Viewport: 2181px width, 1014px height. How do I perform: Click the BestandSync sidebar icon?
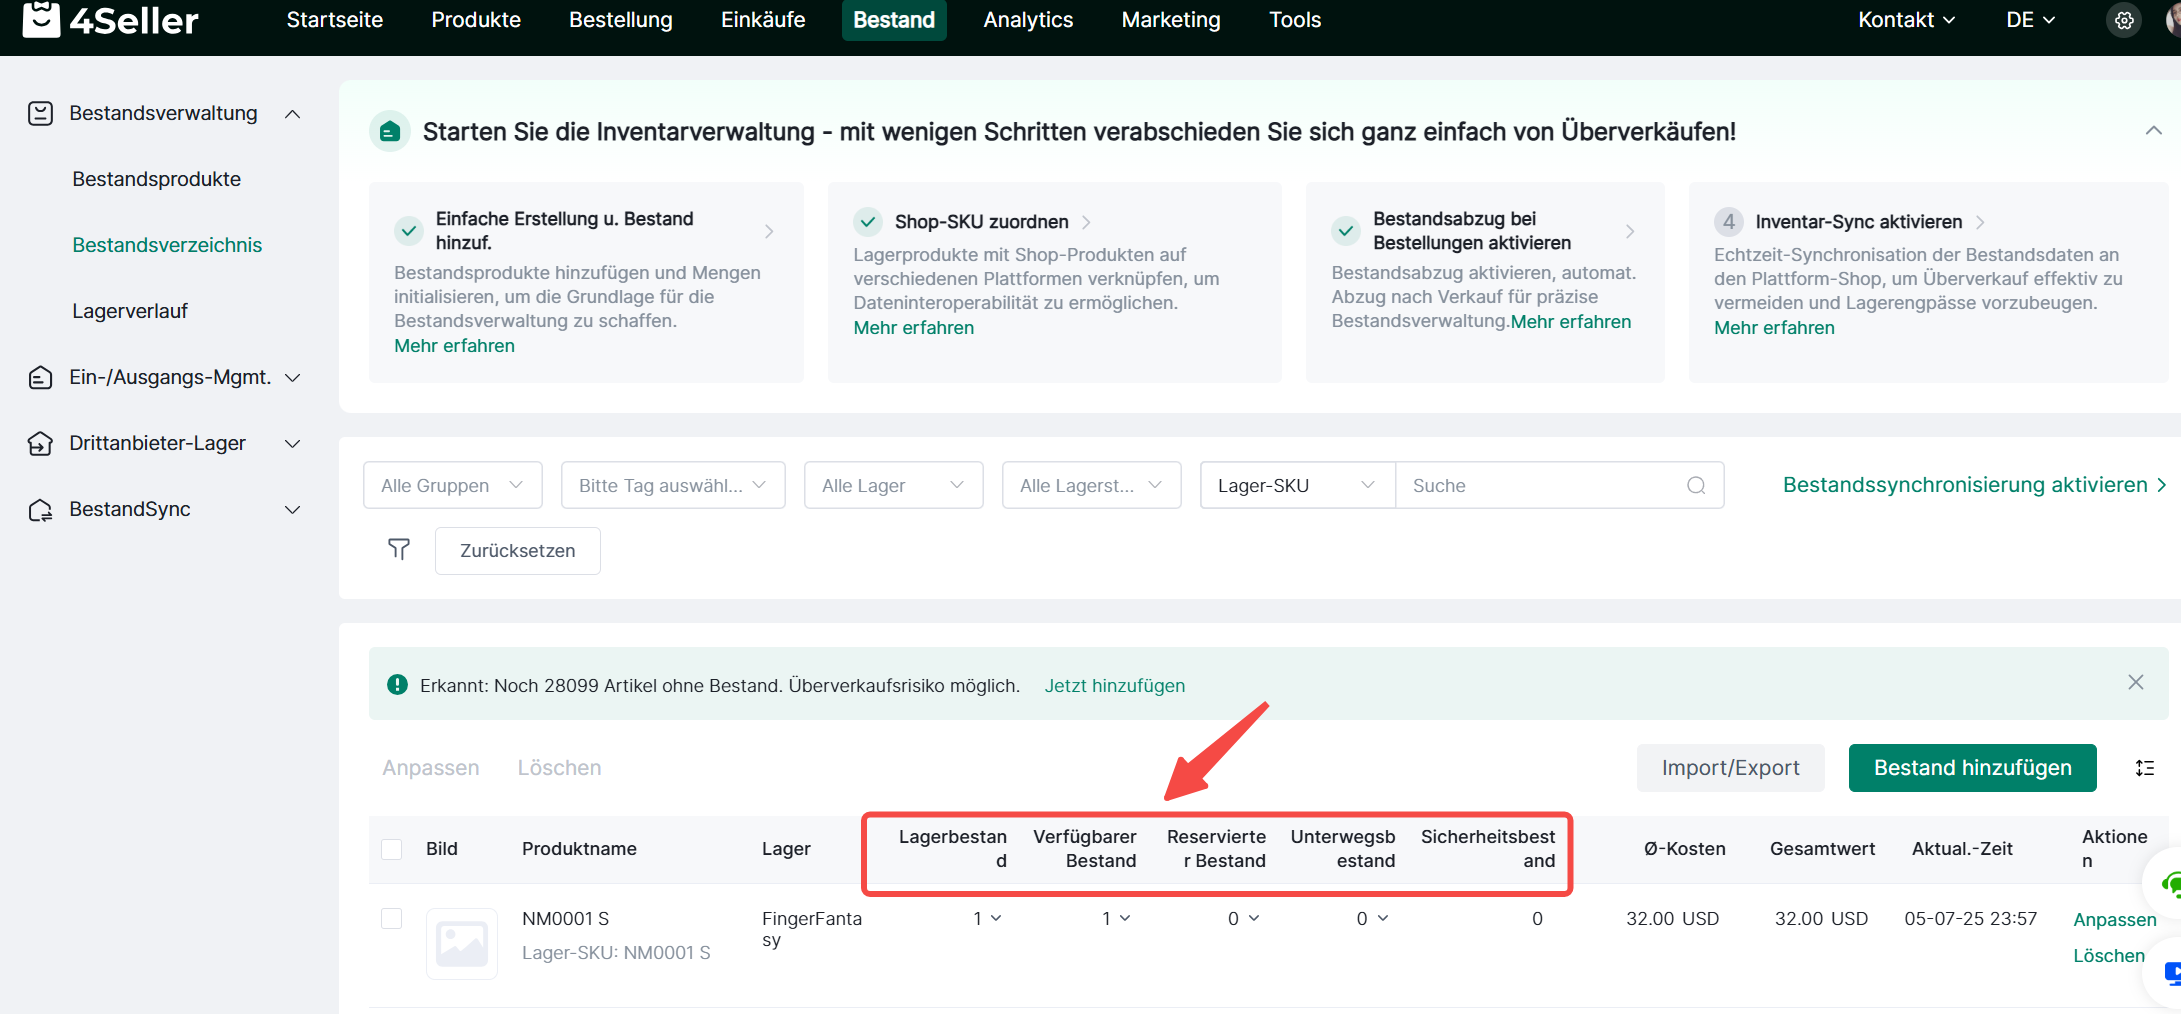[x=40, y=510]
